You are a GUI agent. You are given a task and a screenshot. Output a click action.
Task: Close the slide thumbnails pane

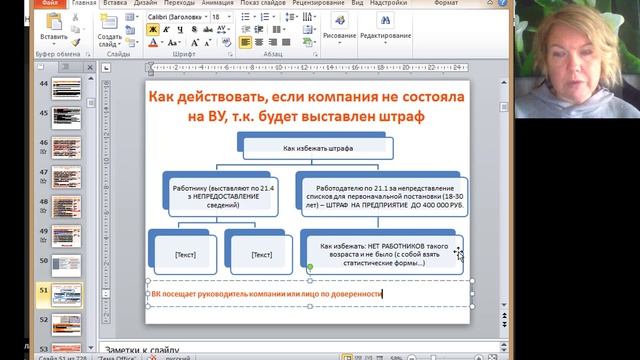[90, 67]
